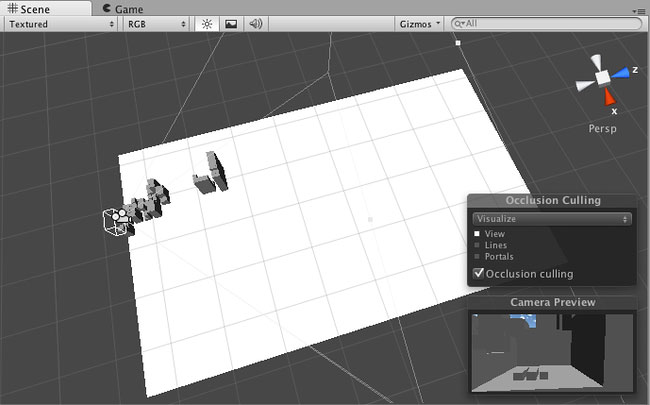Screen dimensions: 650x405
Task: Open the Gizmos dropdown menu
Action: pyautogui.click(x=419, y=24)
